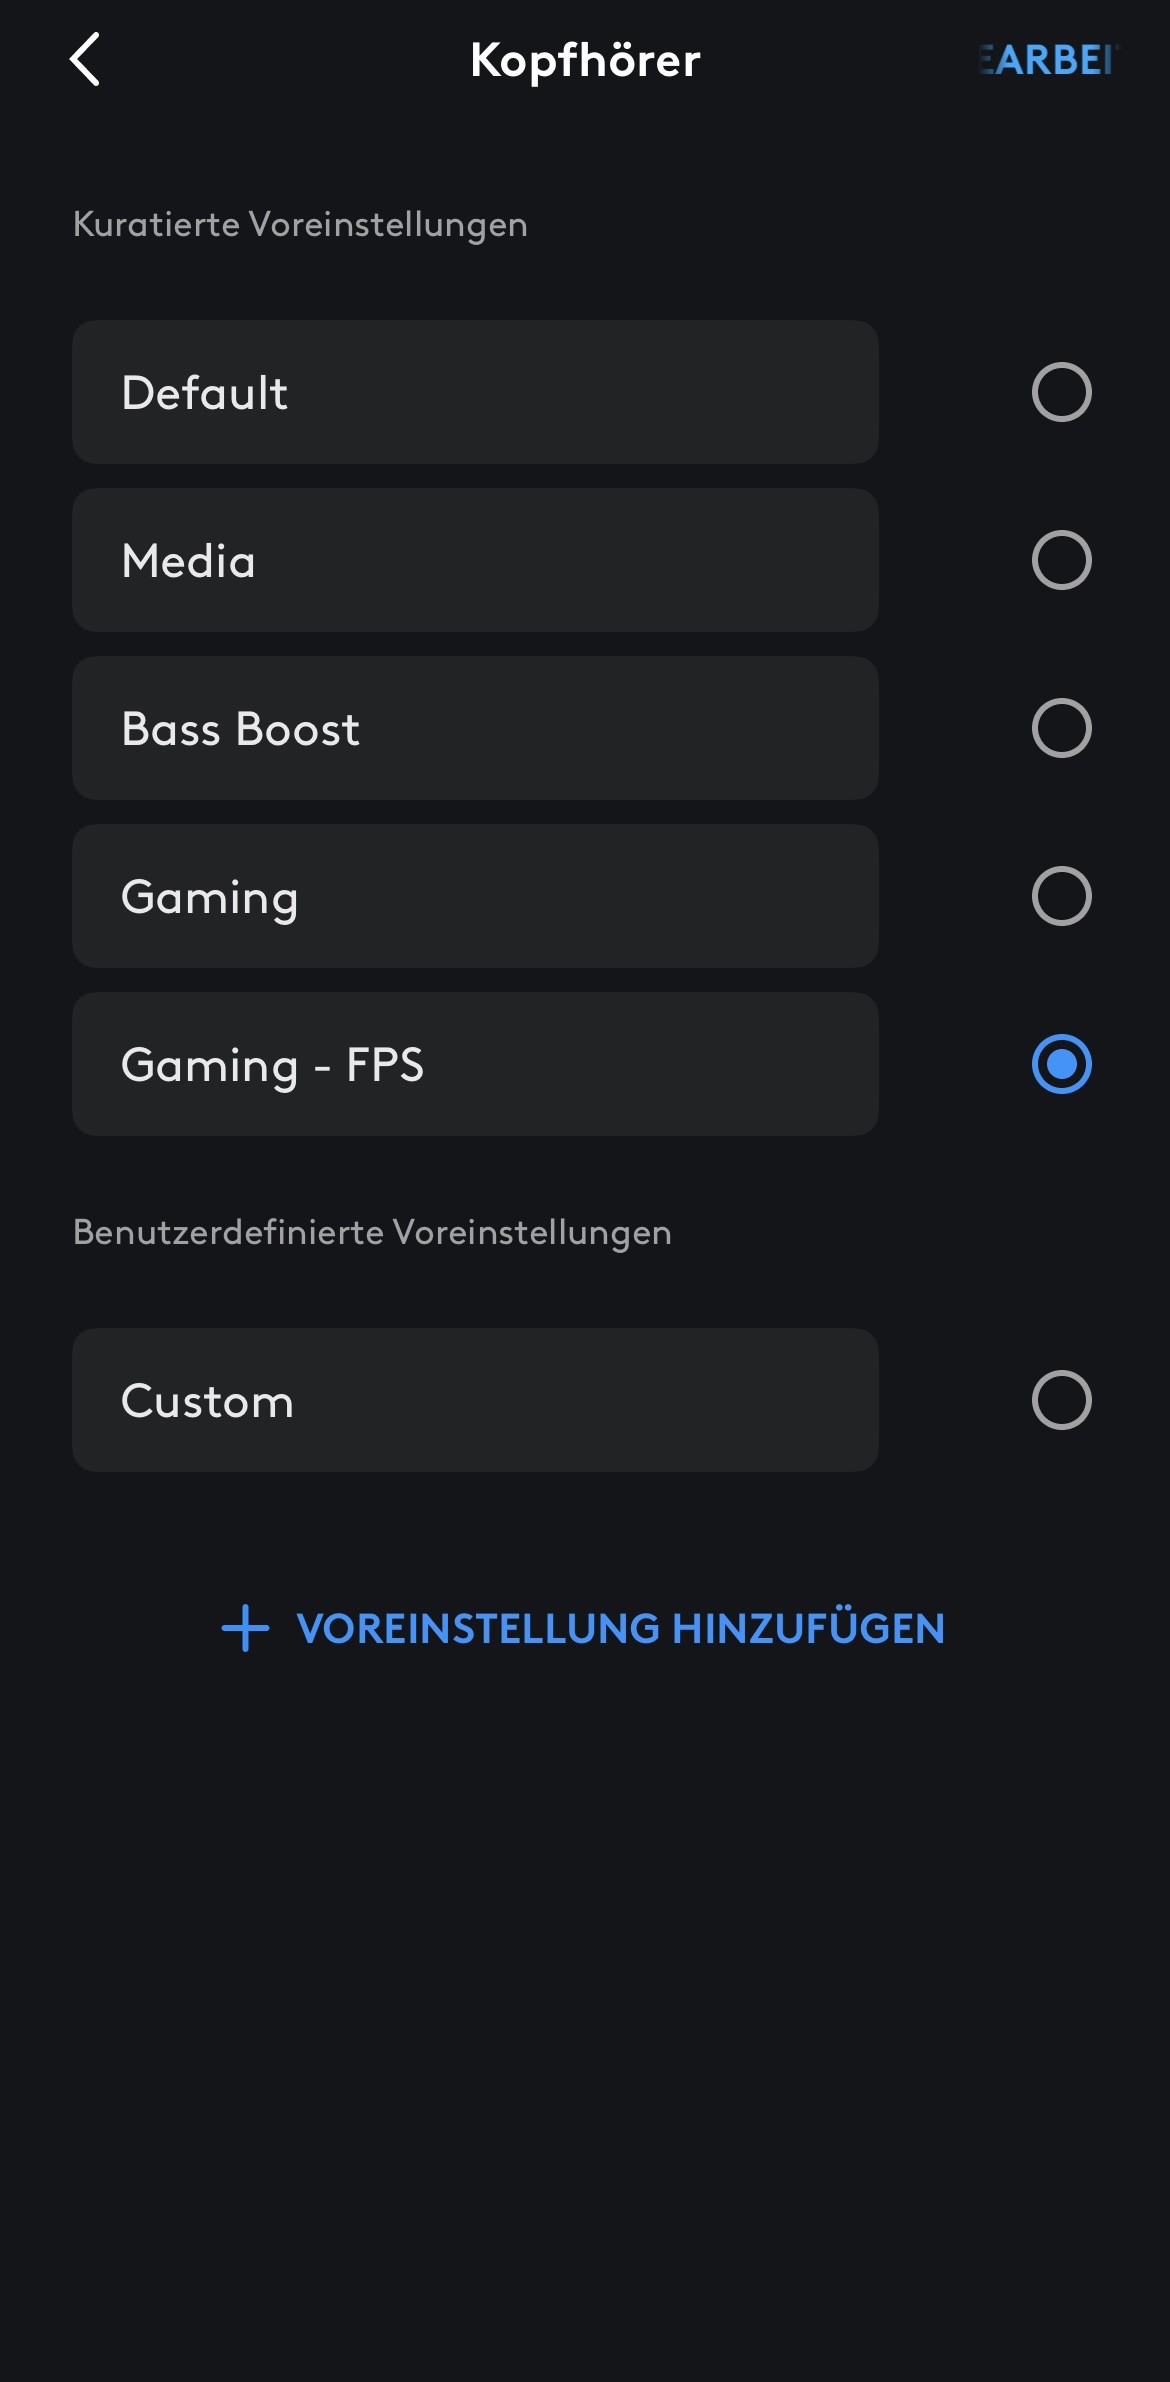1170x2382 pixels.
Task: Click the selected Gaming - FPS radio button
Action: tap(1061, 1064)
